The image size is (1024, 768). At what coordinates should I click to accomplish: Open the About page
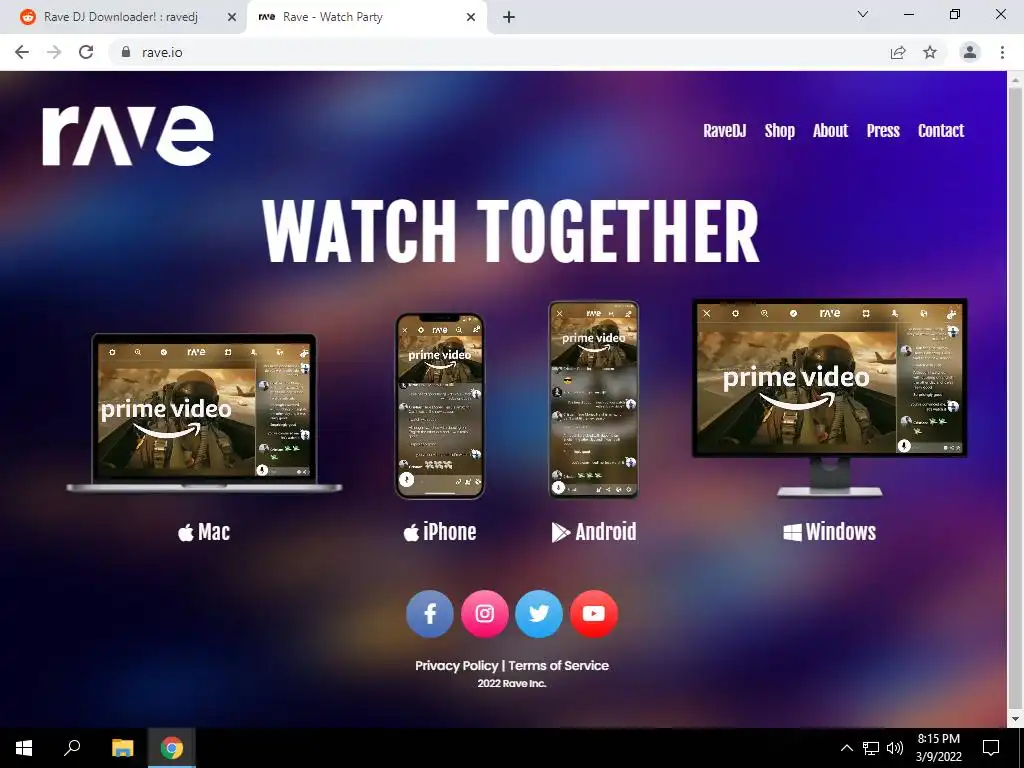click(830, 131)
